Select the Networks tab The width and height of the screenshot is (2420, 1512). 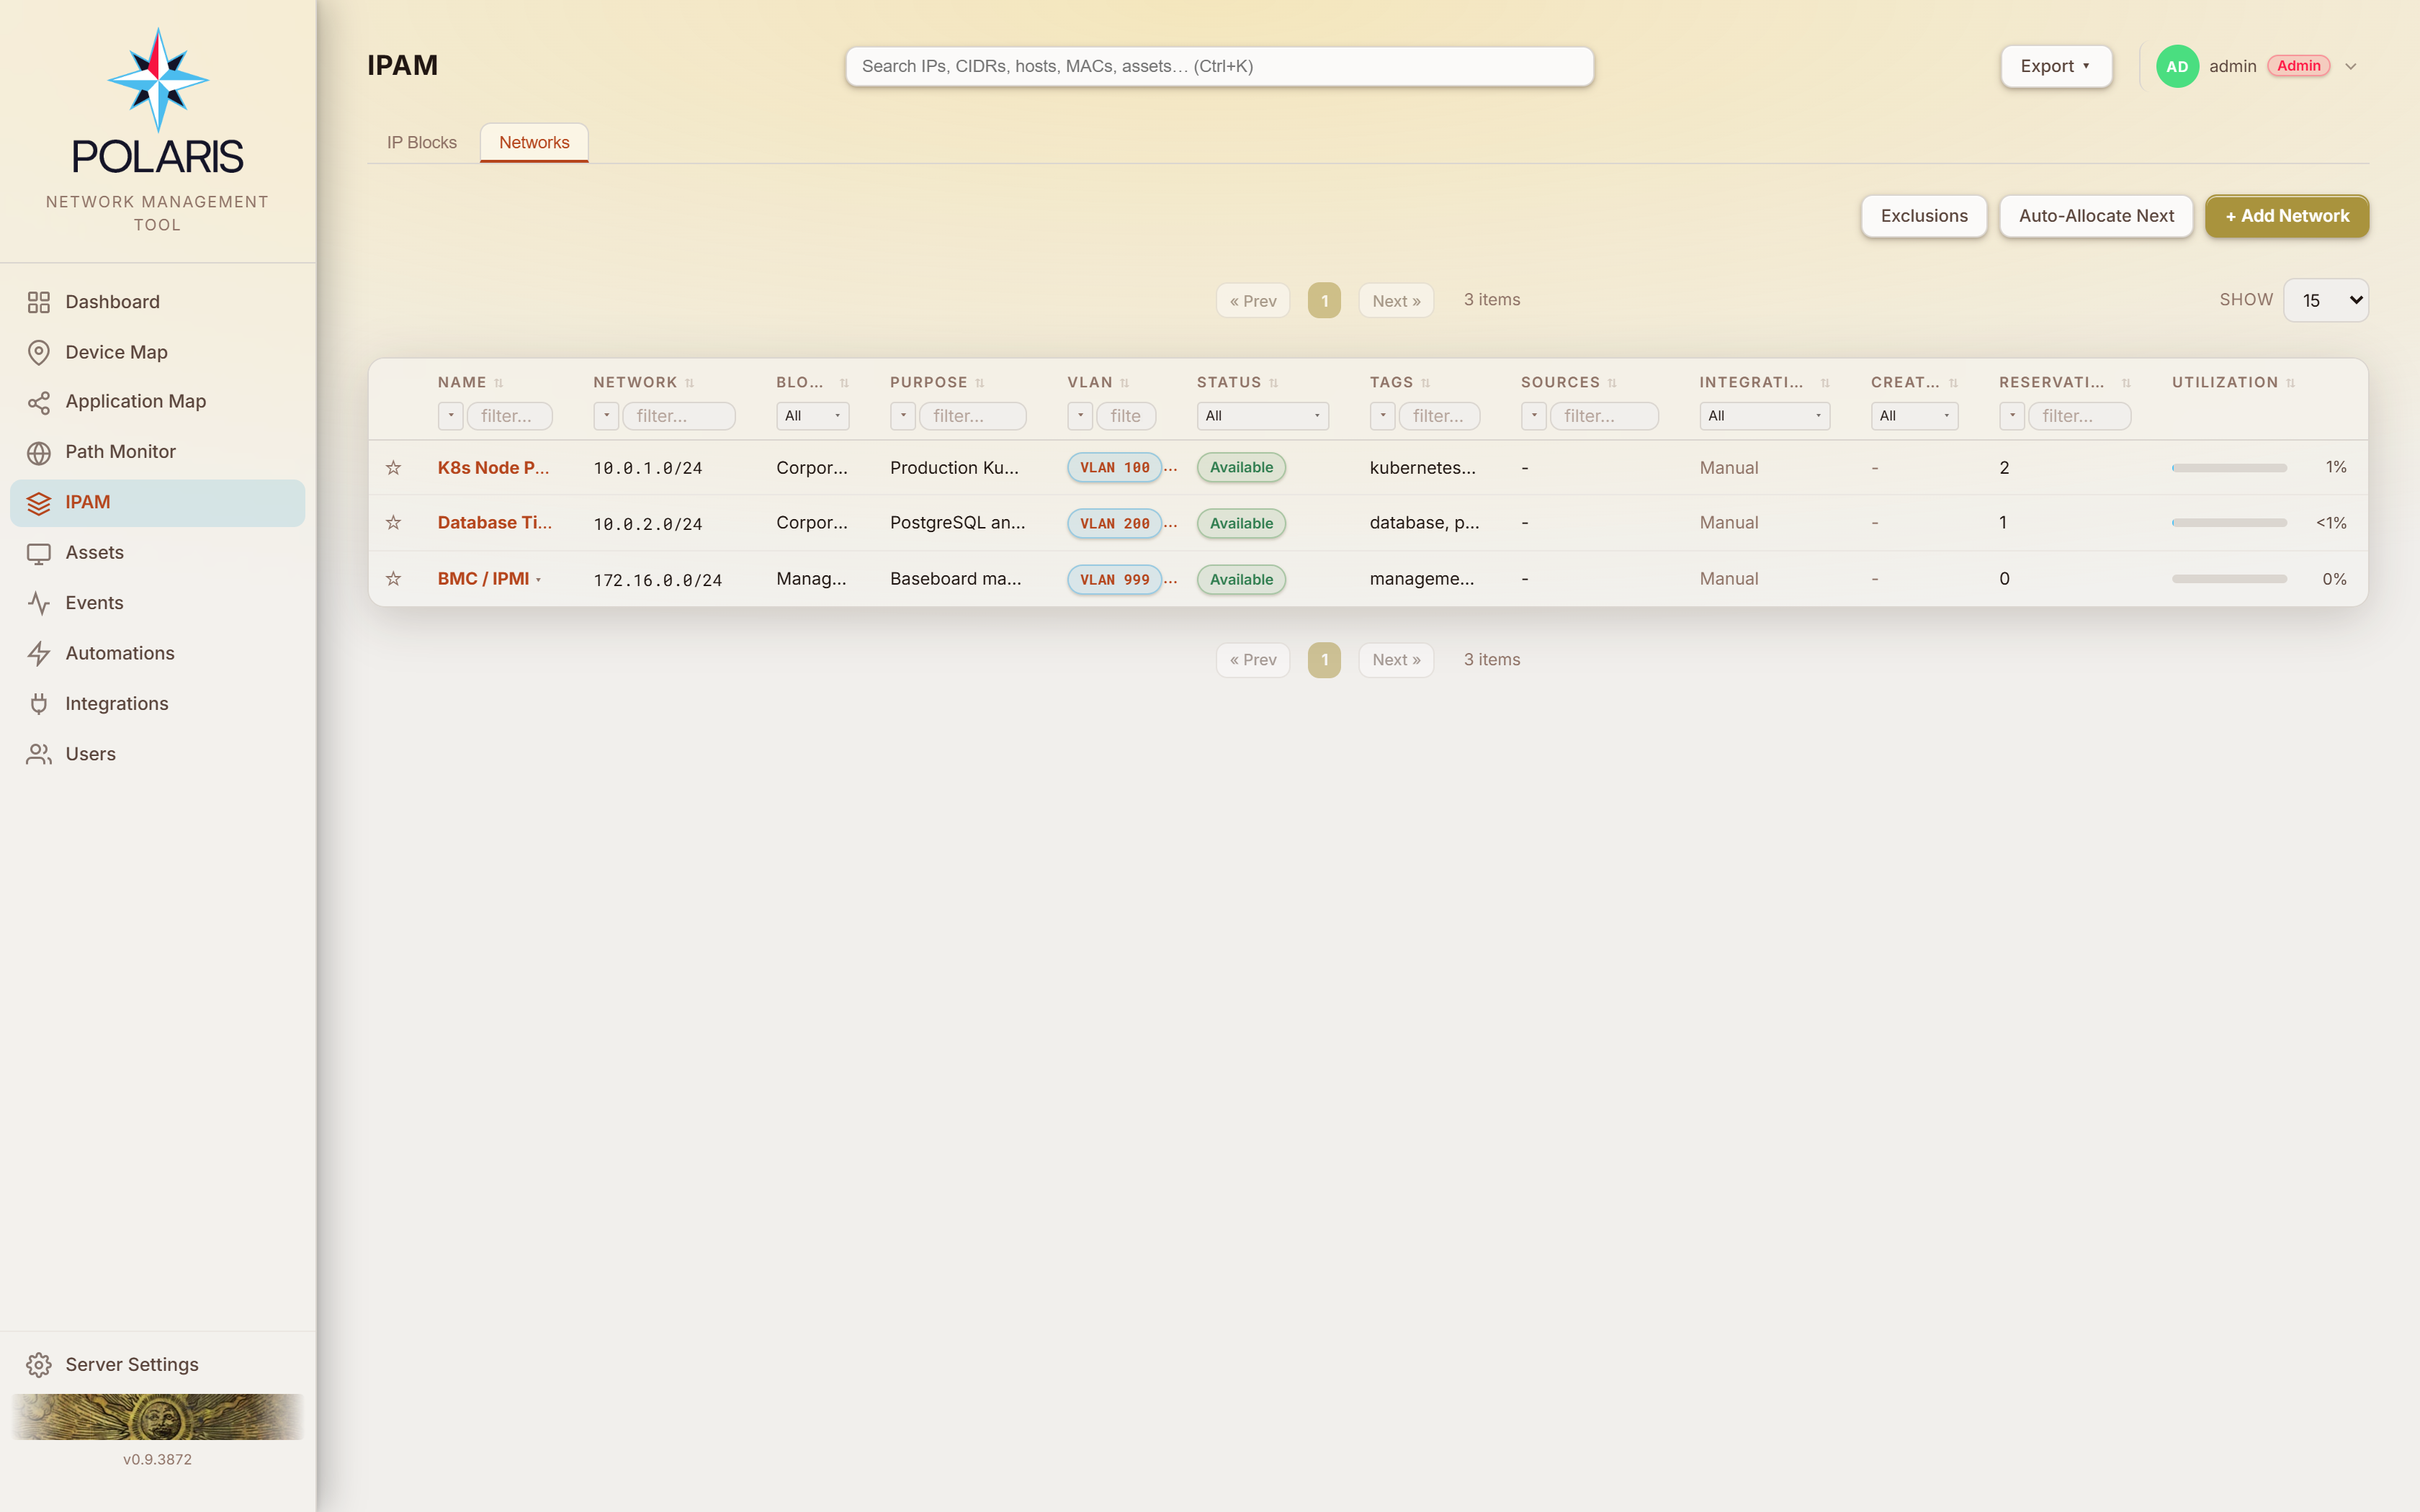point(534,143)
